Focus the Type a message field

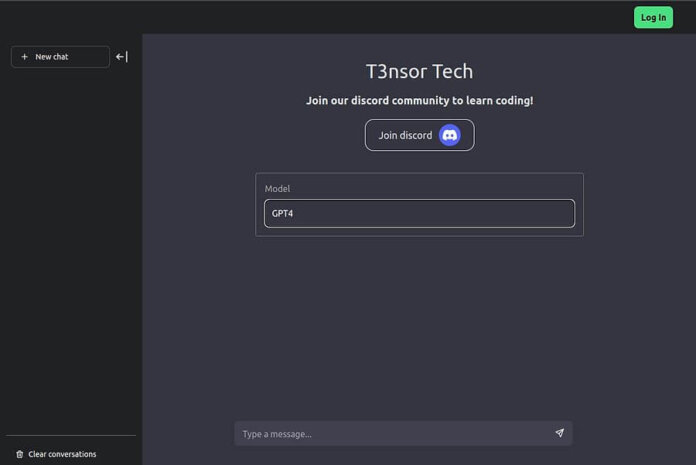tap(403, 433)
